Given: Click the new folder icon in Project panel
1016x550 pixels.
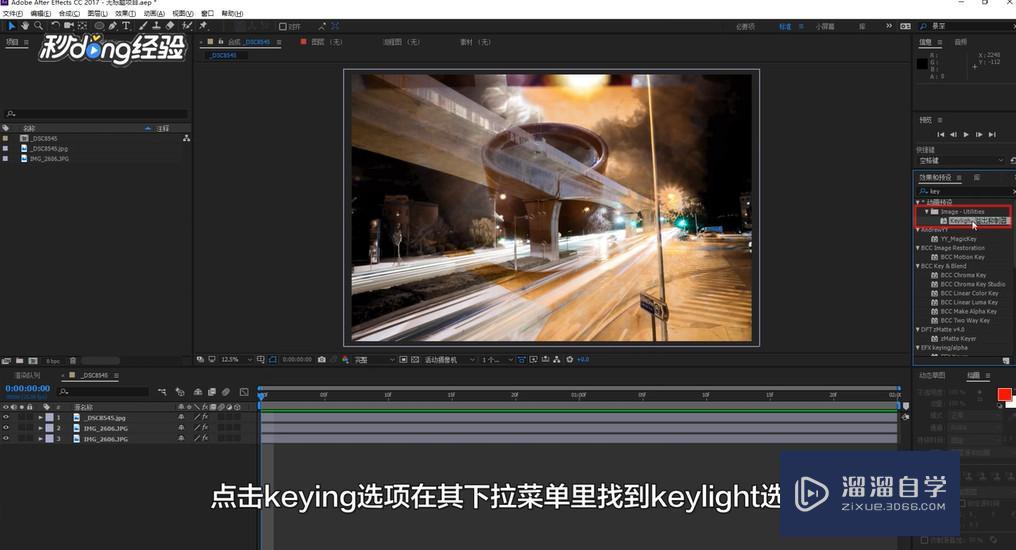Looking at the screenshot, I should pos(19,361).
